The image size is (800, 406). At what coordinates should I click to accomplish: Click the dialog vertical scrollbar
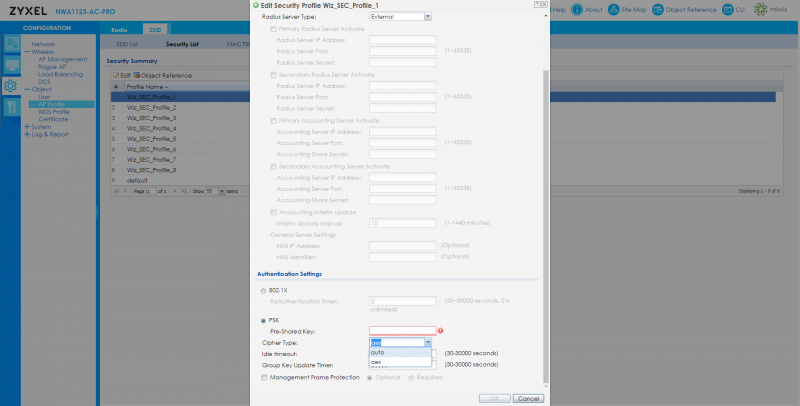[546, 227]
